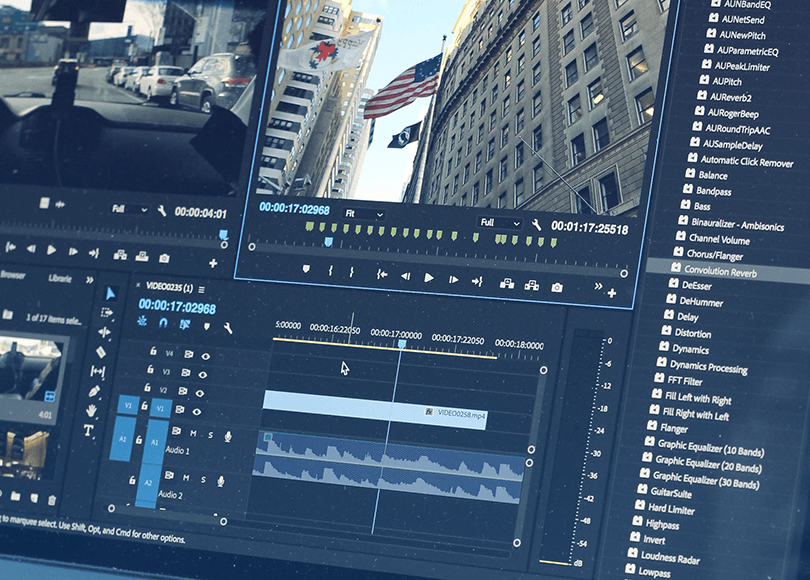This screenshot has width=810, height=580.
Task: Toggle Snap magnet in the timeline
Action: [x=163, y=323]
